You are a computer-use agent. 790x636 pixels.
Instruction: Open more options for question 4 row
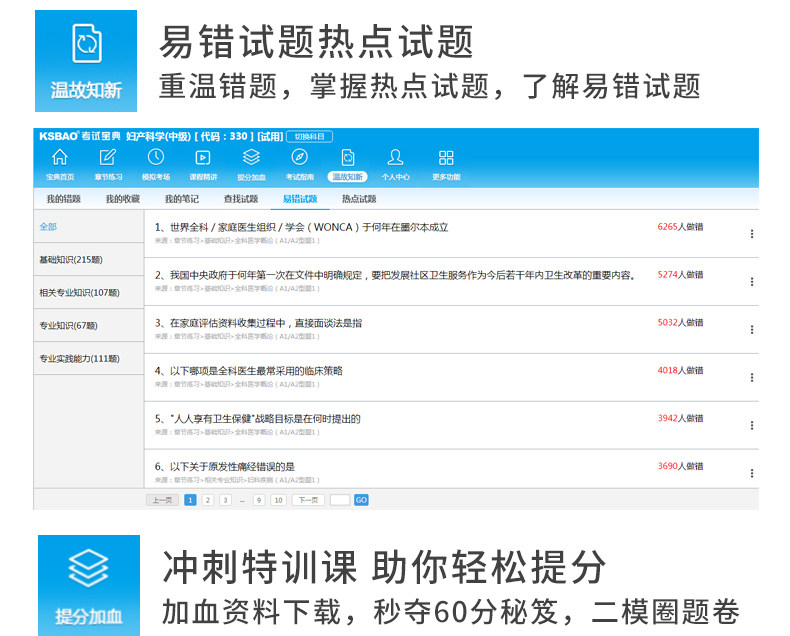tap(752, 377)
